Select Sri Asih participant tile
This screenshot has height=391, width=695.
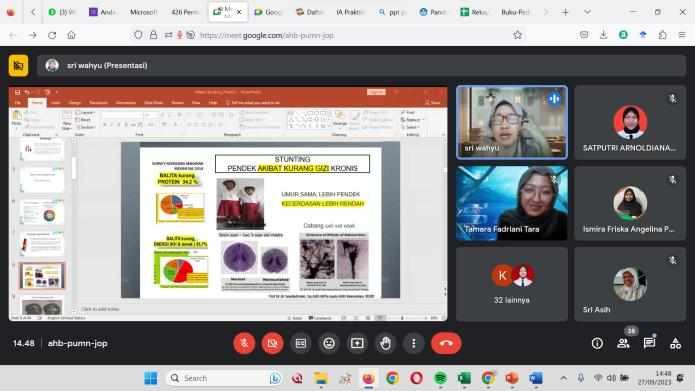630,284
